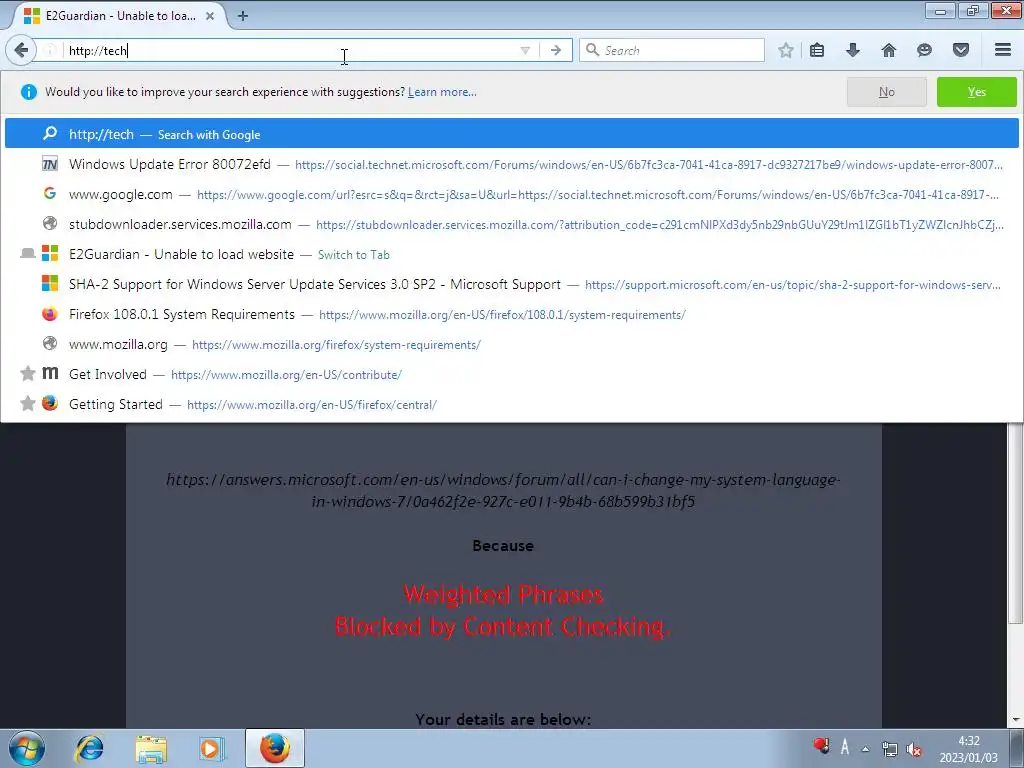
Task: Click the search magnifier icon in search box
Action: pos(592,50)
